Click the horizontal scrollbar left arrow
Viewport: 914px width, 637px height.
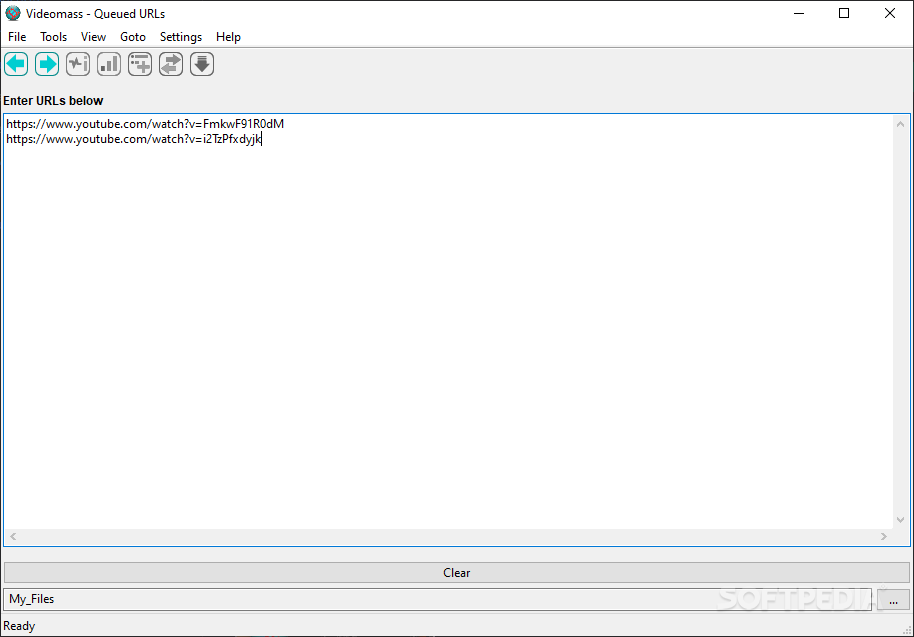click(13, 536)
